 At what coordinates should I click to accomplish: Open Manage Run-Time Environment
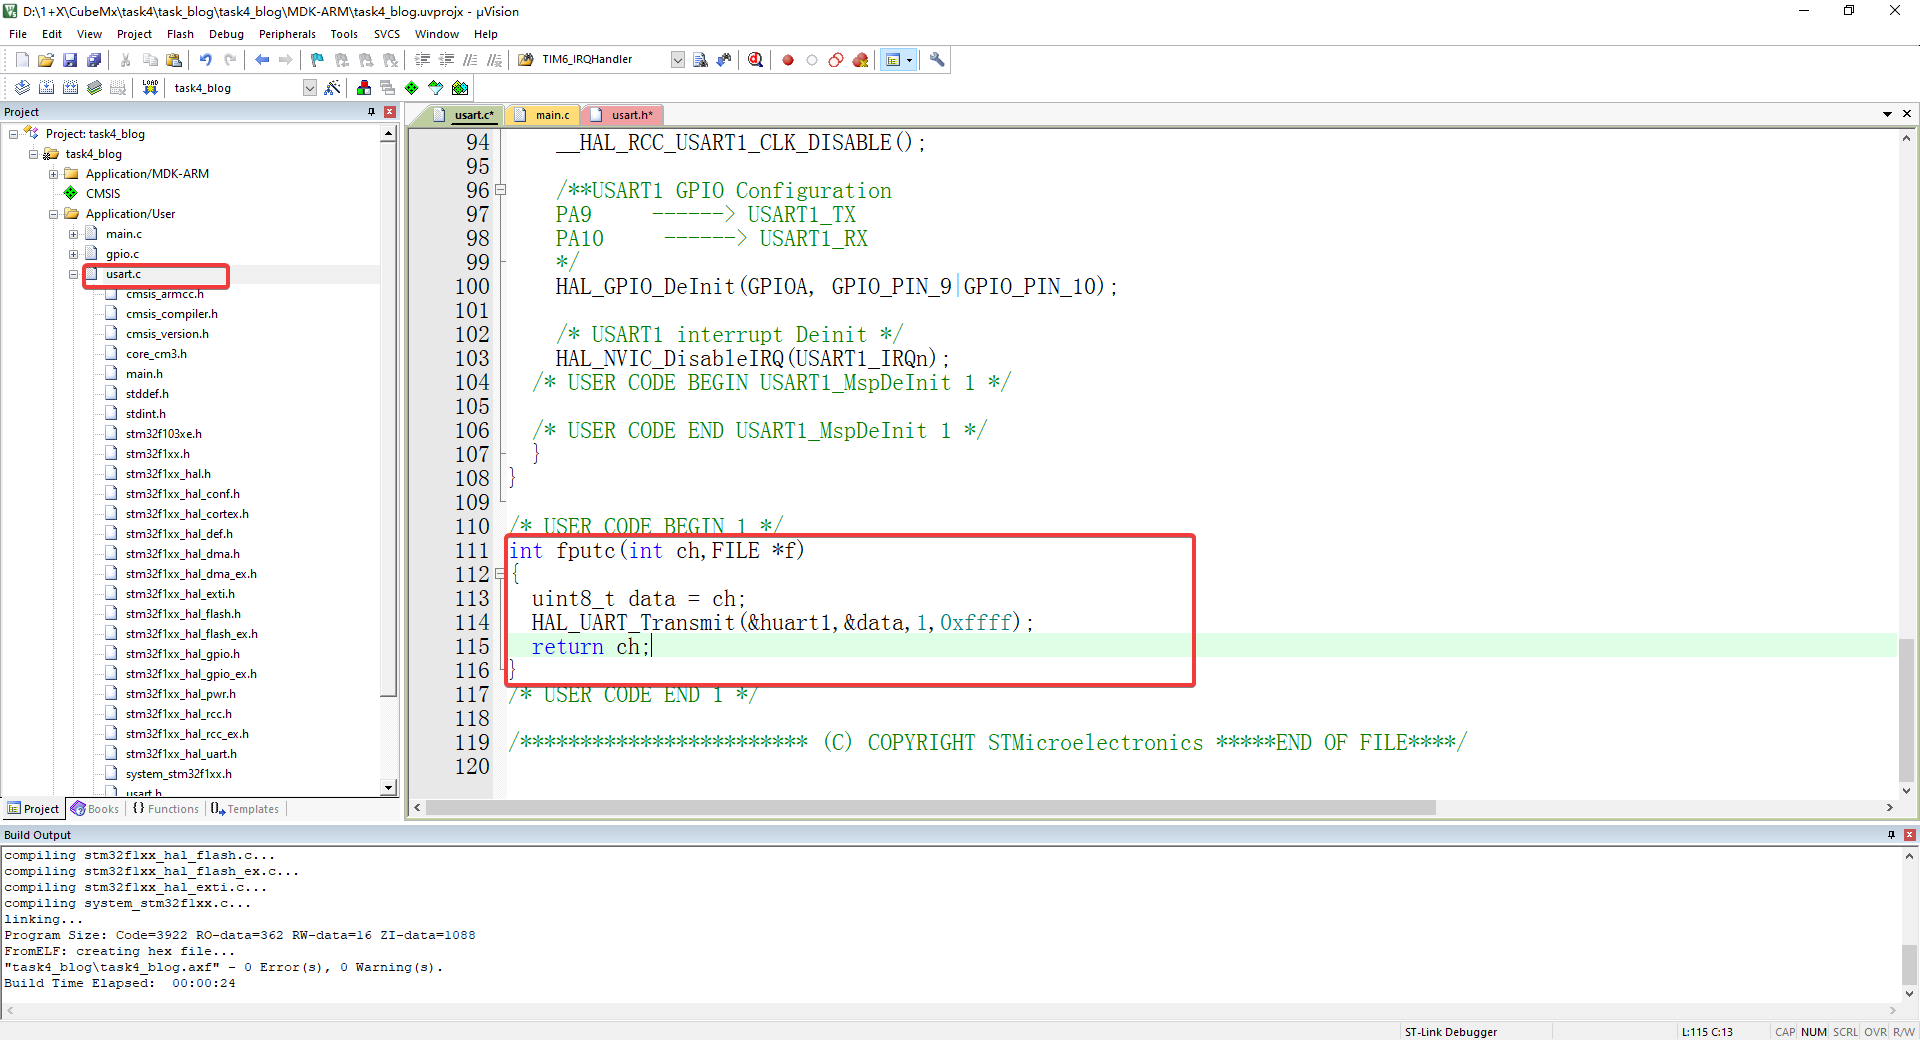click(x=411, y=88)
